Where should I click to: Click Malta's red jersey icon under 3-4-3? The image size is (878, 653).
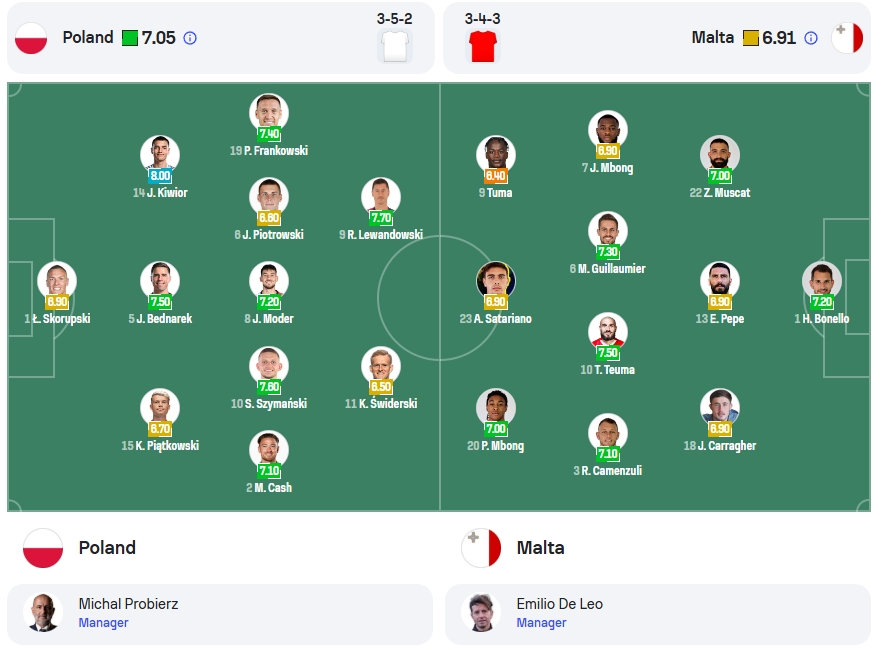pos(483,46)
